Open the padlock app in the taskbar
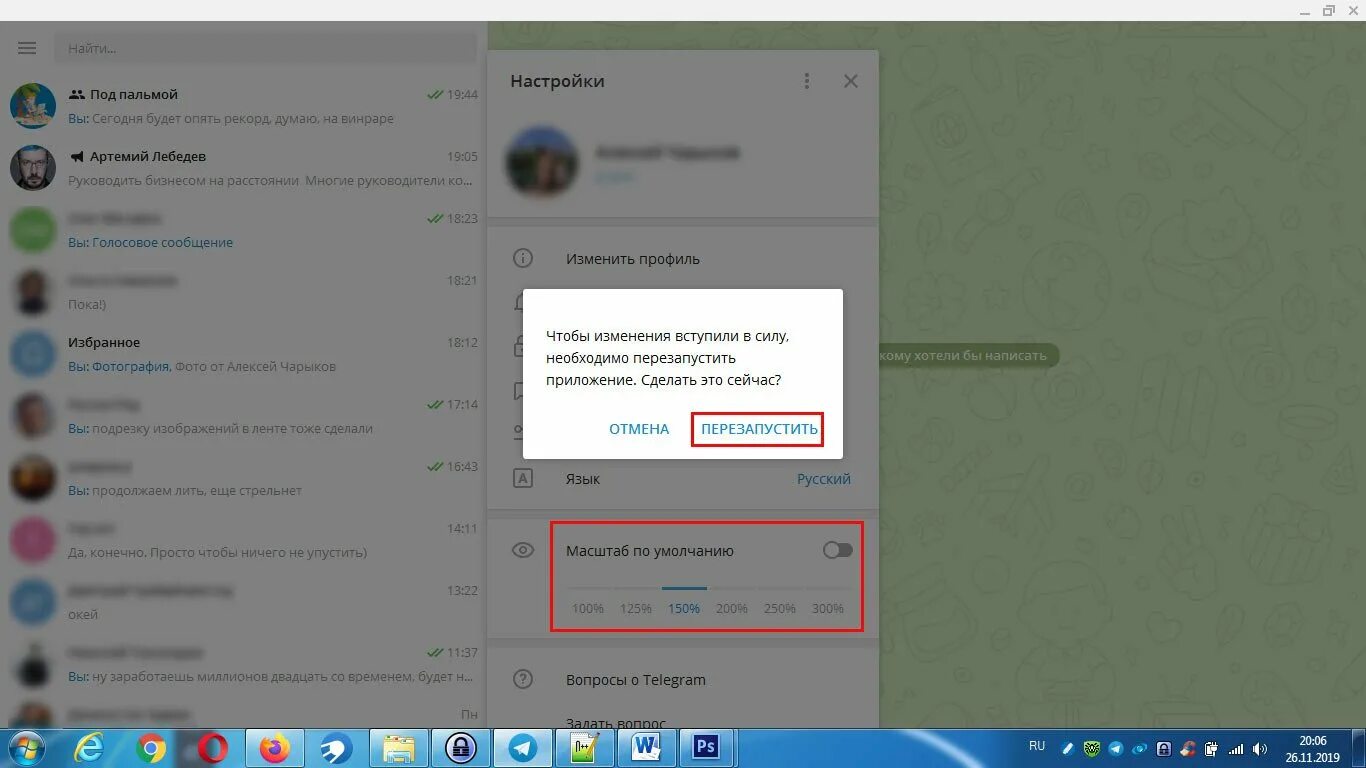This screenshot has width=1366, height=768. (x=460, y=748)
